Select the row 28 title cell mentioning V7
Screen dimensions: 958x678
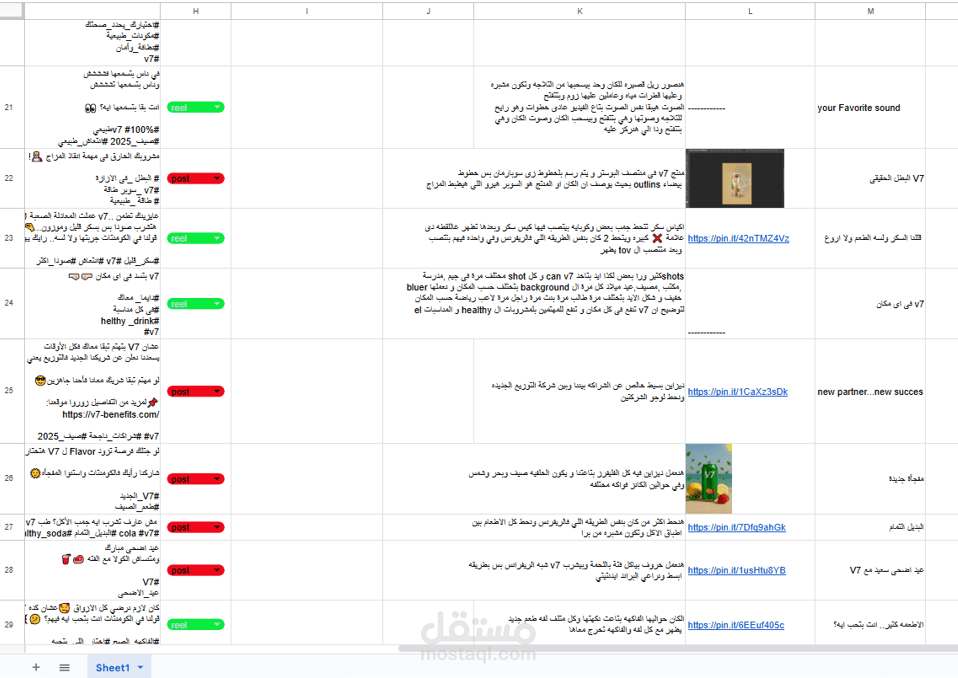pos(870,570)
